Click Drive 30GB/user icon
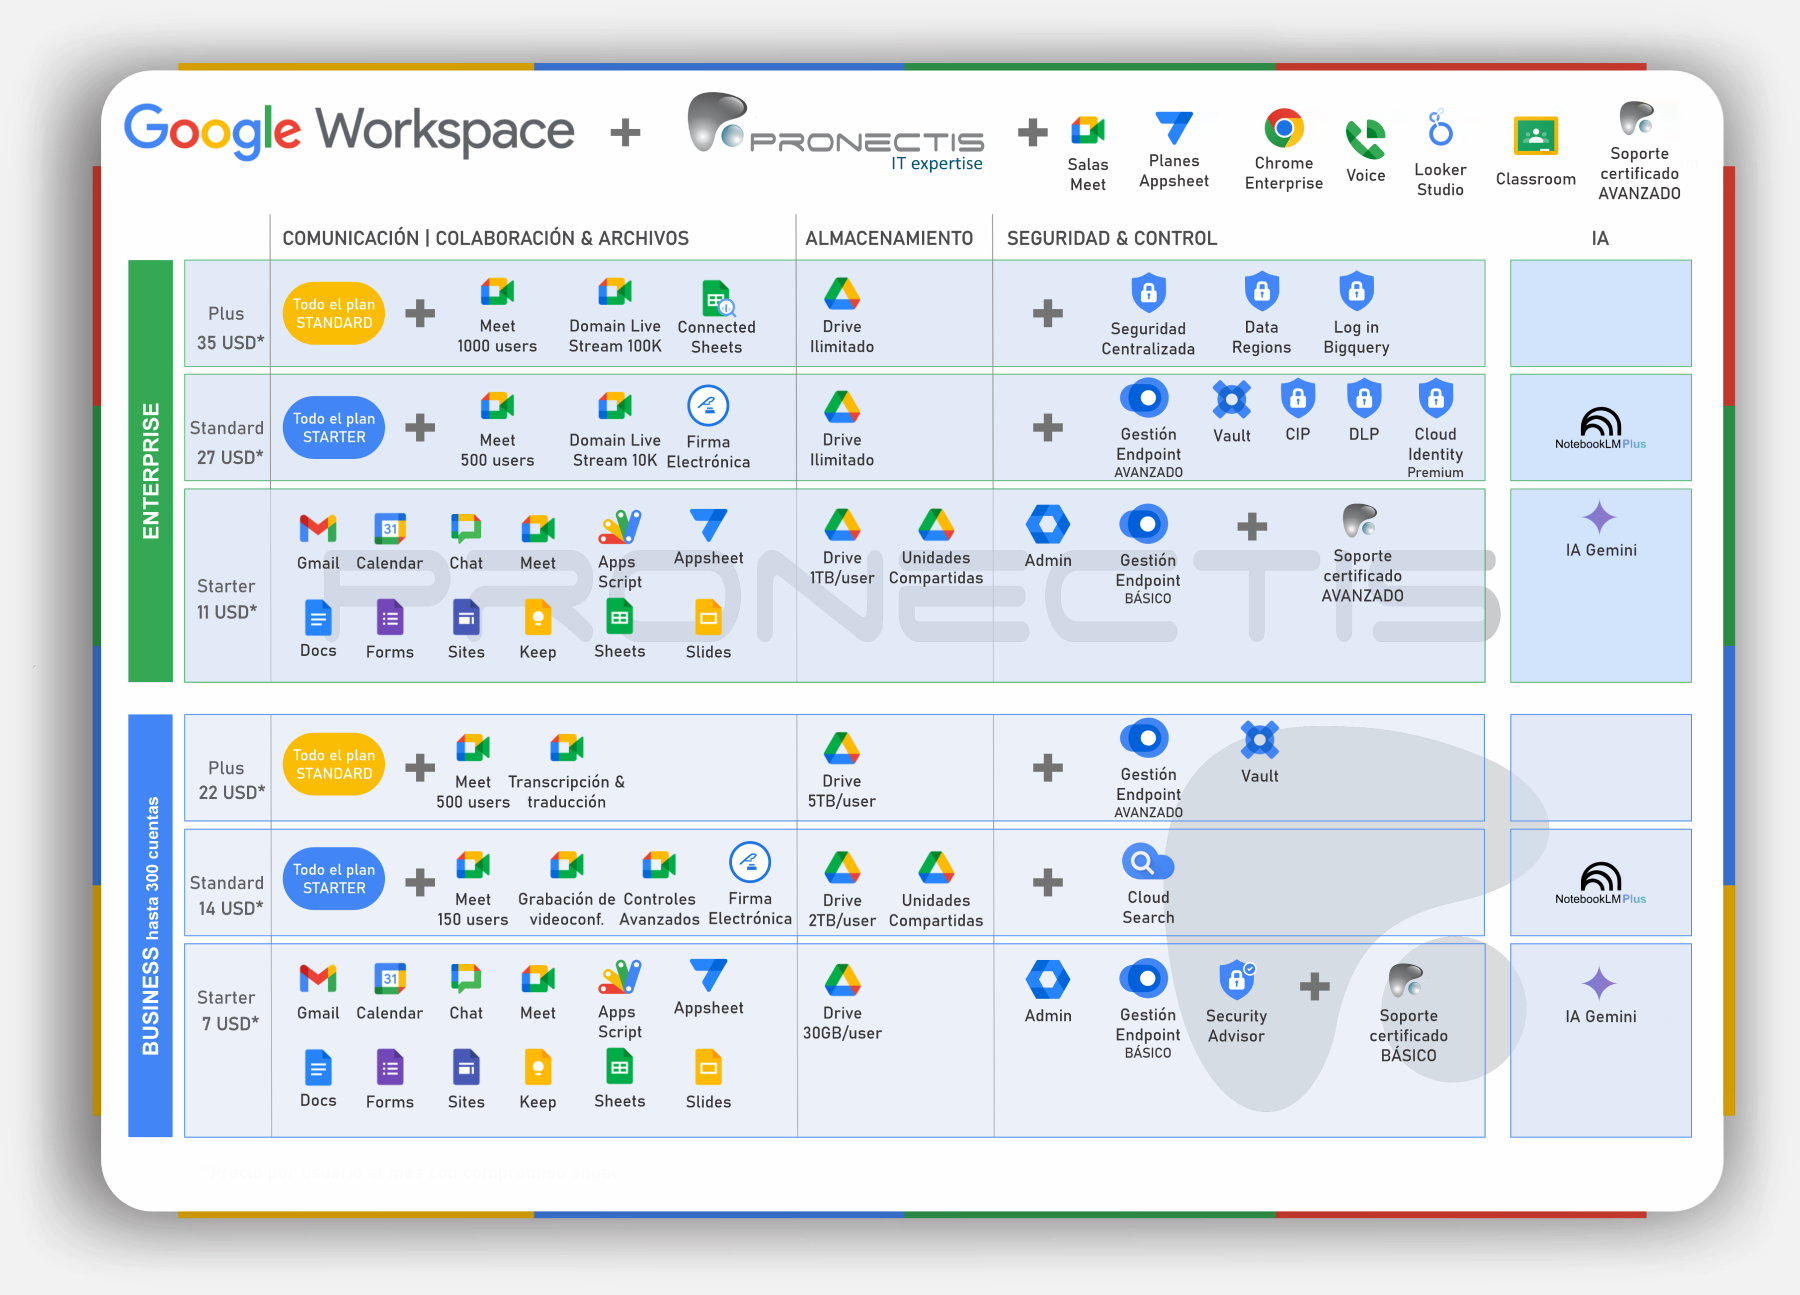The image size is (1800, 1295). point(842,980)
